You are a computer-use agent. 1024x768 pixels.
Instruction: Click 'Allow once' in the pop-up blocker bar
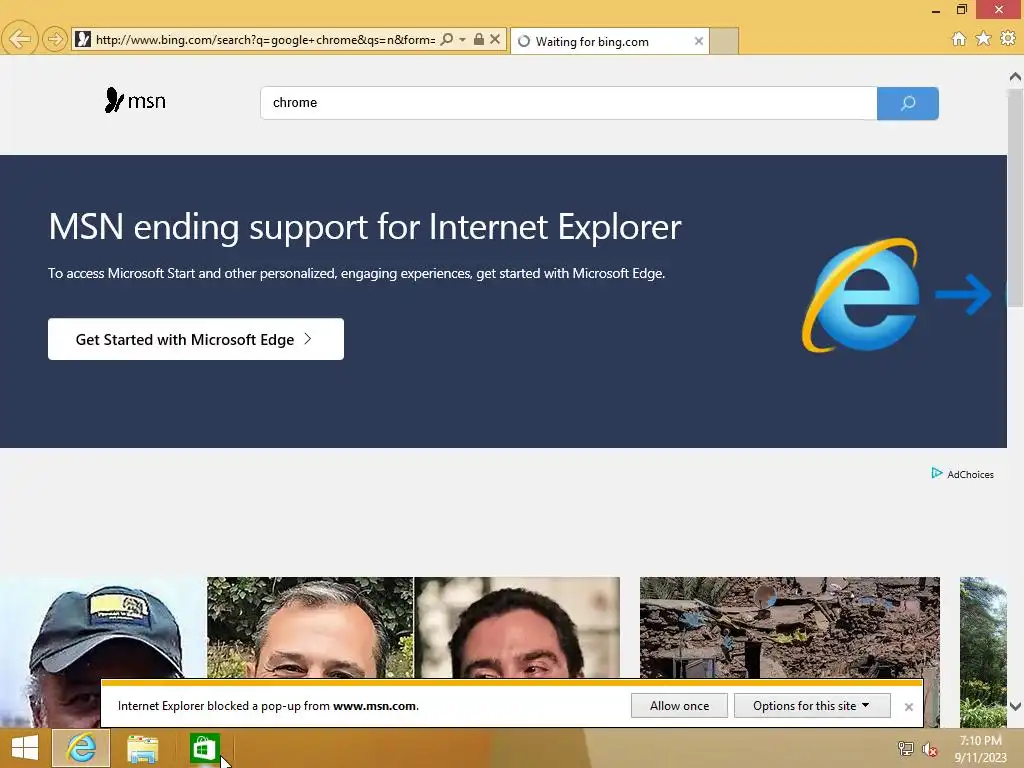click(679, 706)
